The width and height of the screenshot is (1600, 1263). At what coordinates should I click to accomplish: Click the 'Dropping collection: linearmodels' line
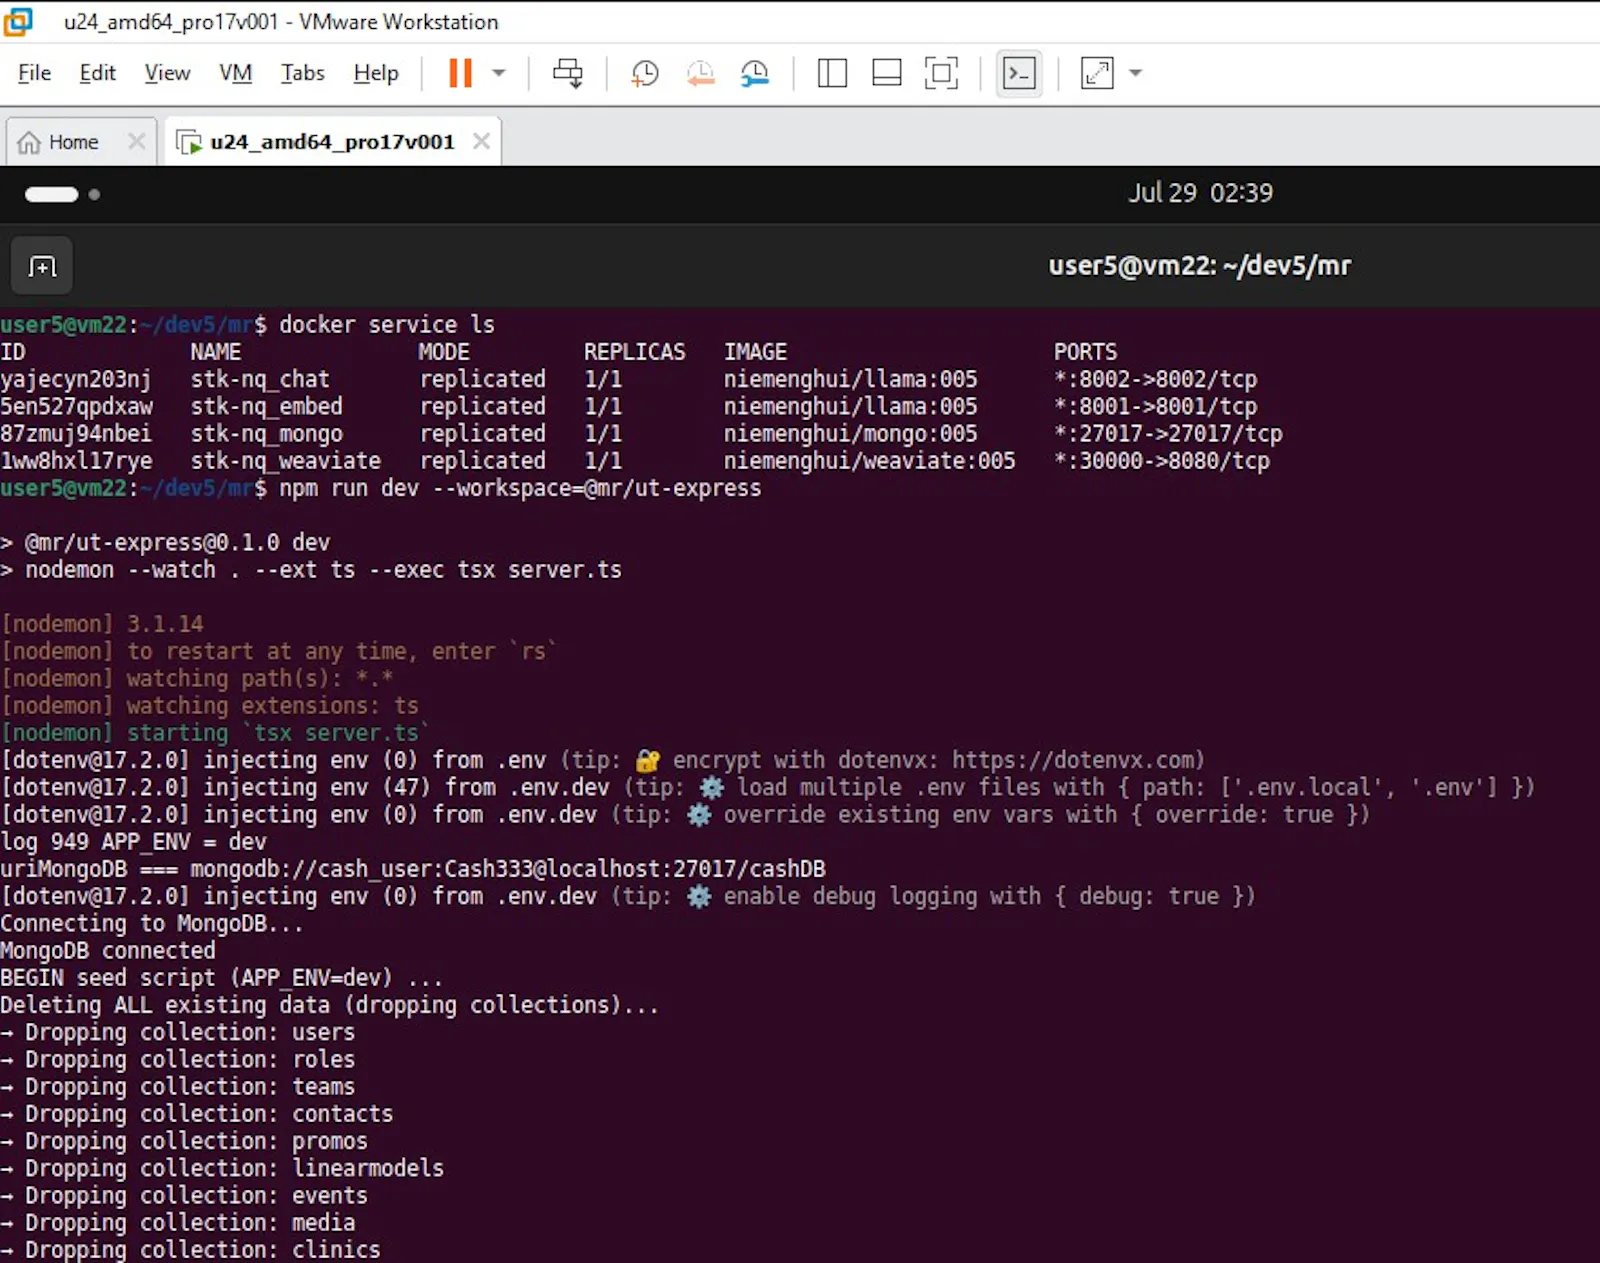pyautogui.click(x=222, y=1168)
